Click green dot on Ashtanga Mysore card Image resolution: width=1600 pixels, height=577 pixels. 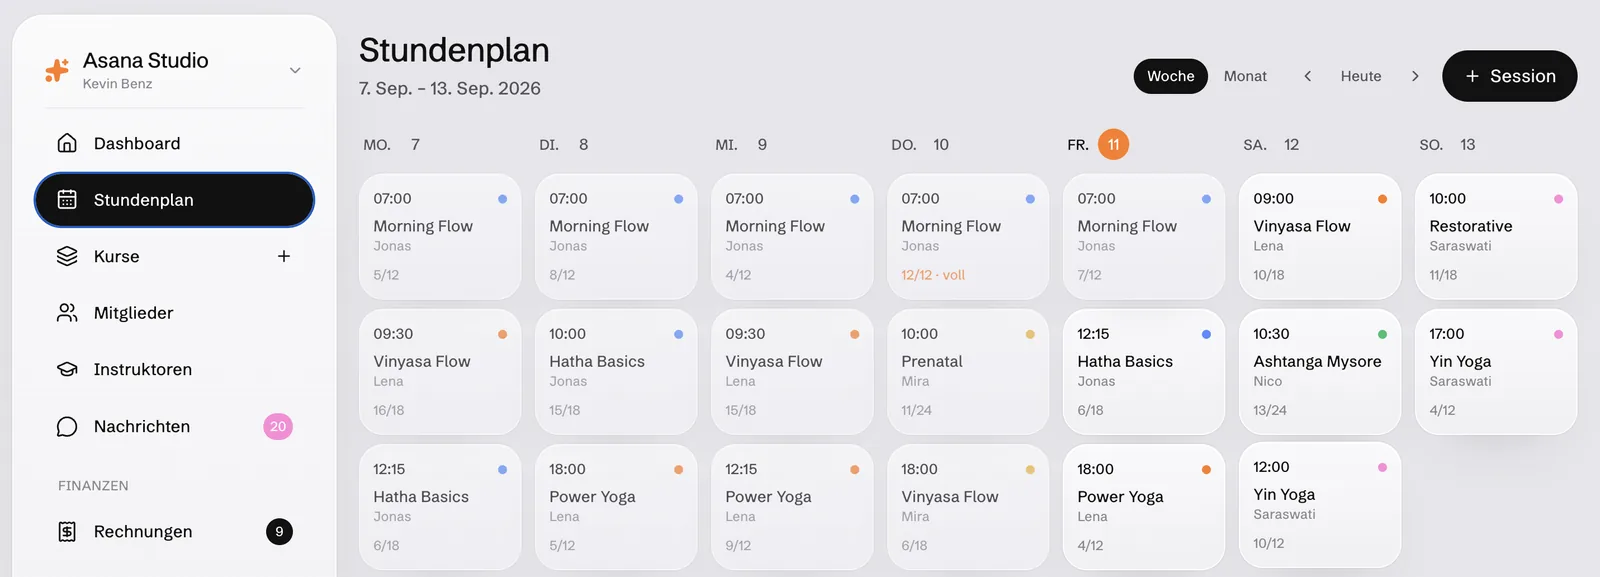pyautogui.click(x=1382, y=334)
